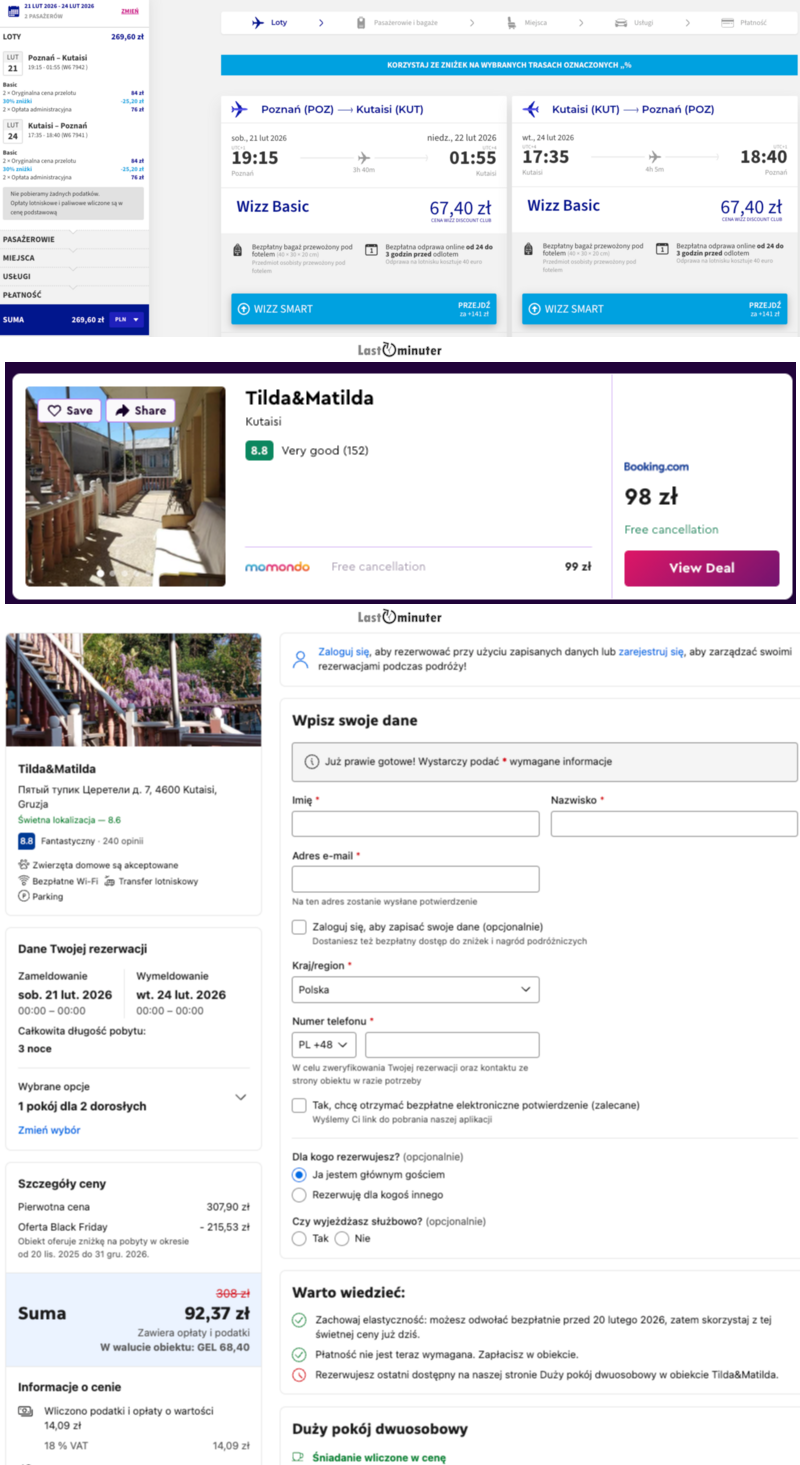Open the PL +48 phone prefix dropdown

[x=325, y=1045]
